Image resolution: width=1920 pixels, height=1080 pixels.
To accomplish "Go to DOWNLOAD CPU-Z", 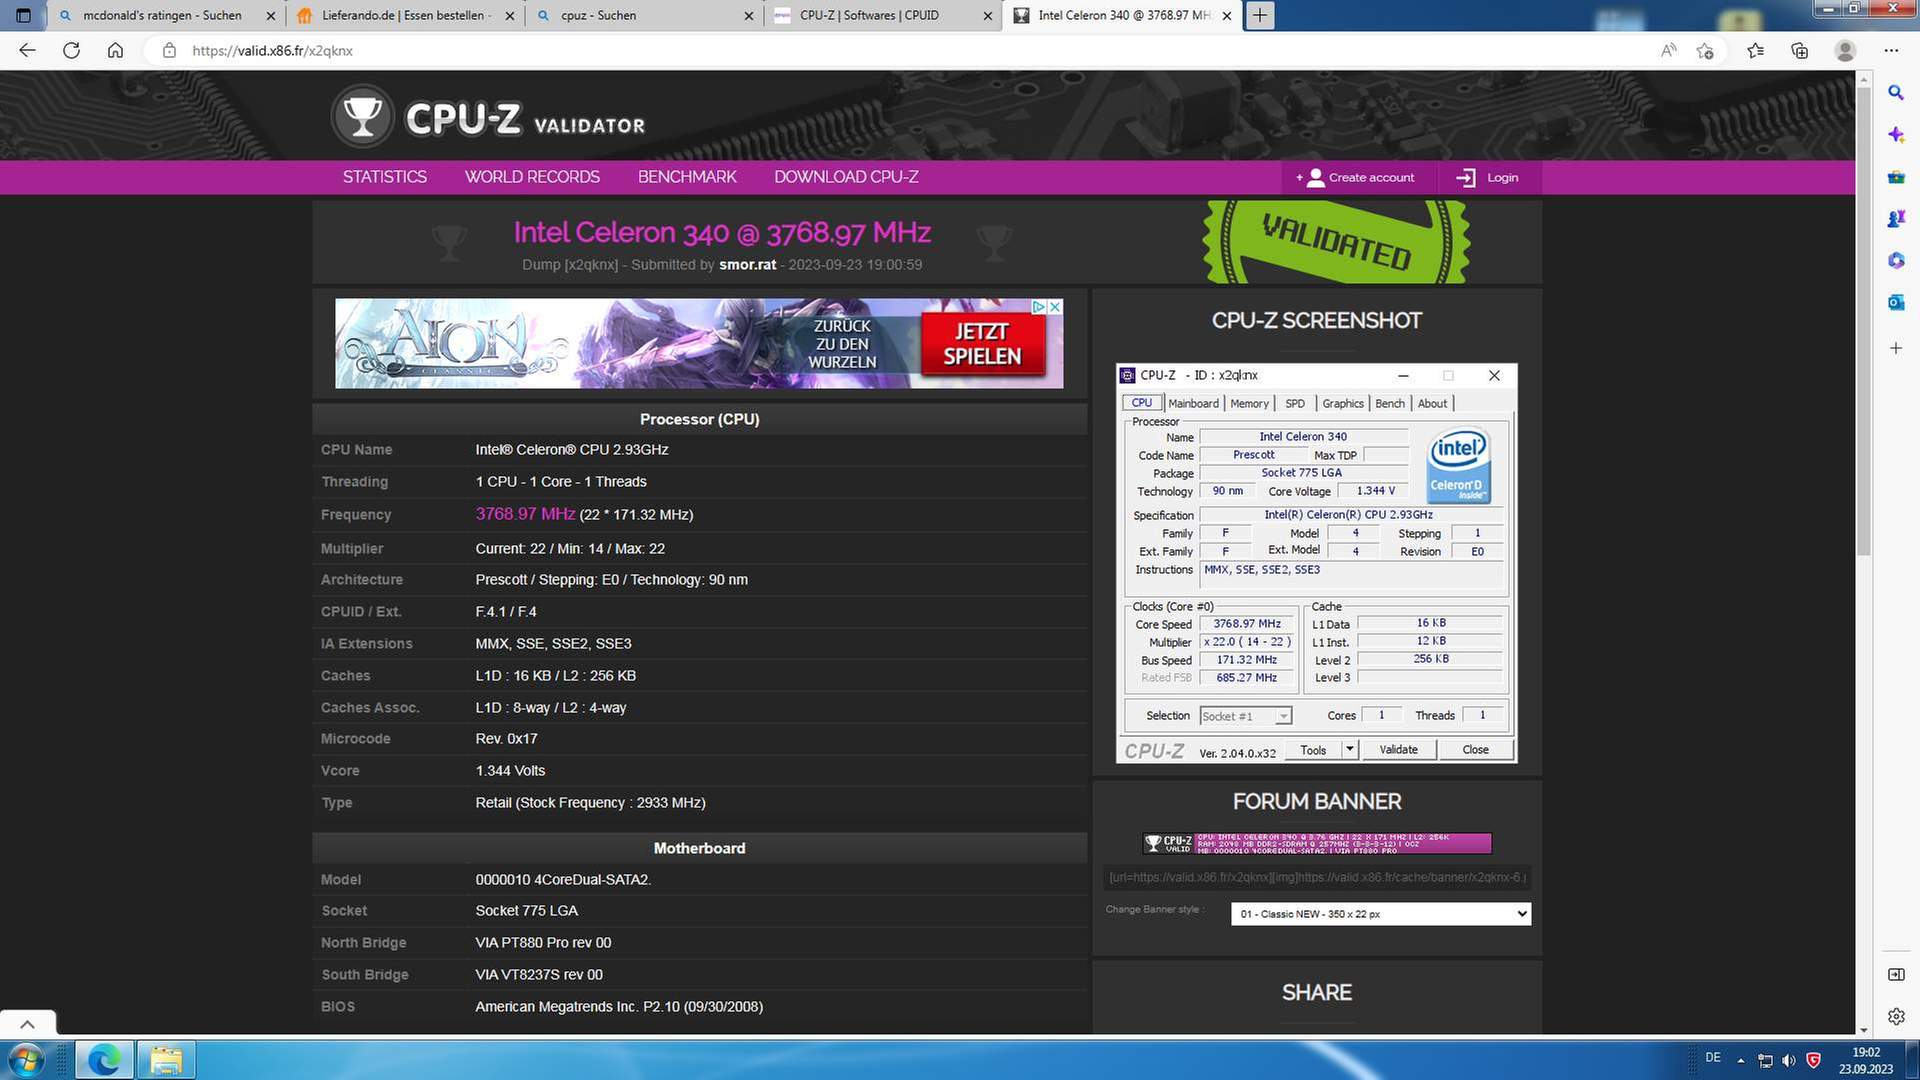I will pos(846,177).
